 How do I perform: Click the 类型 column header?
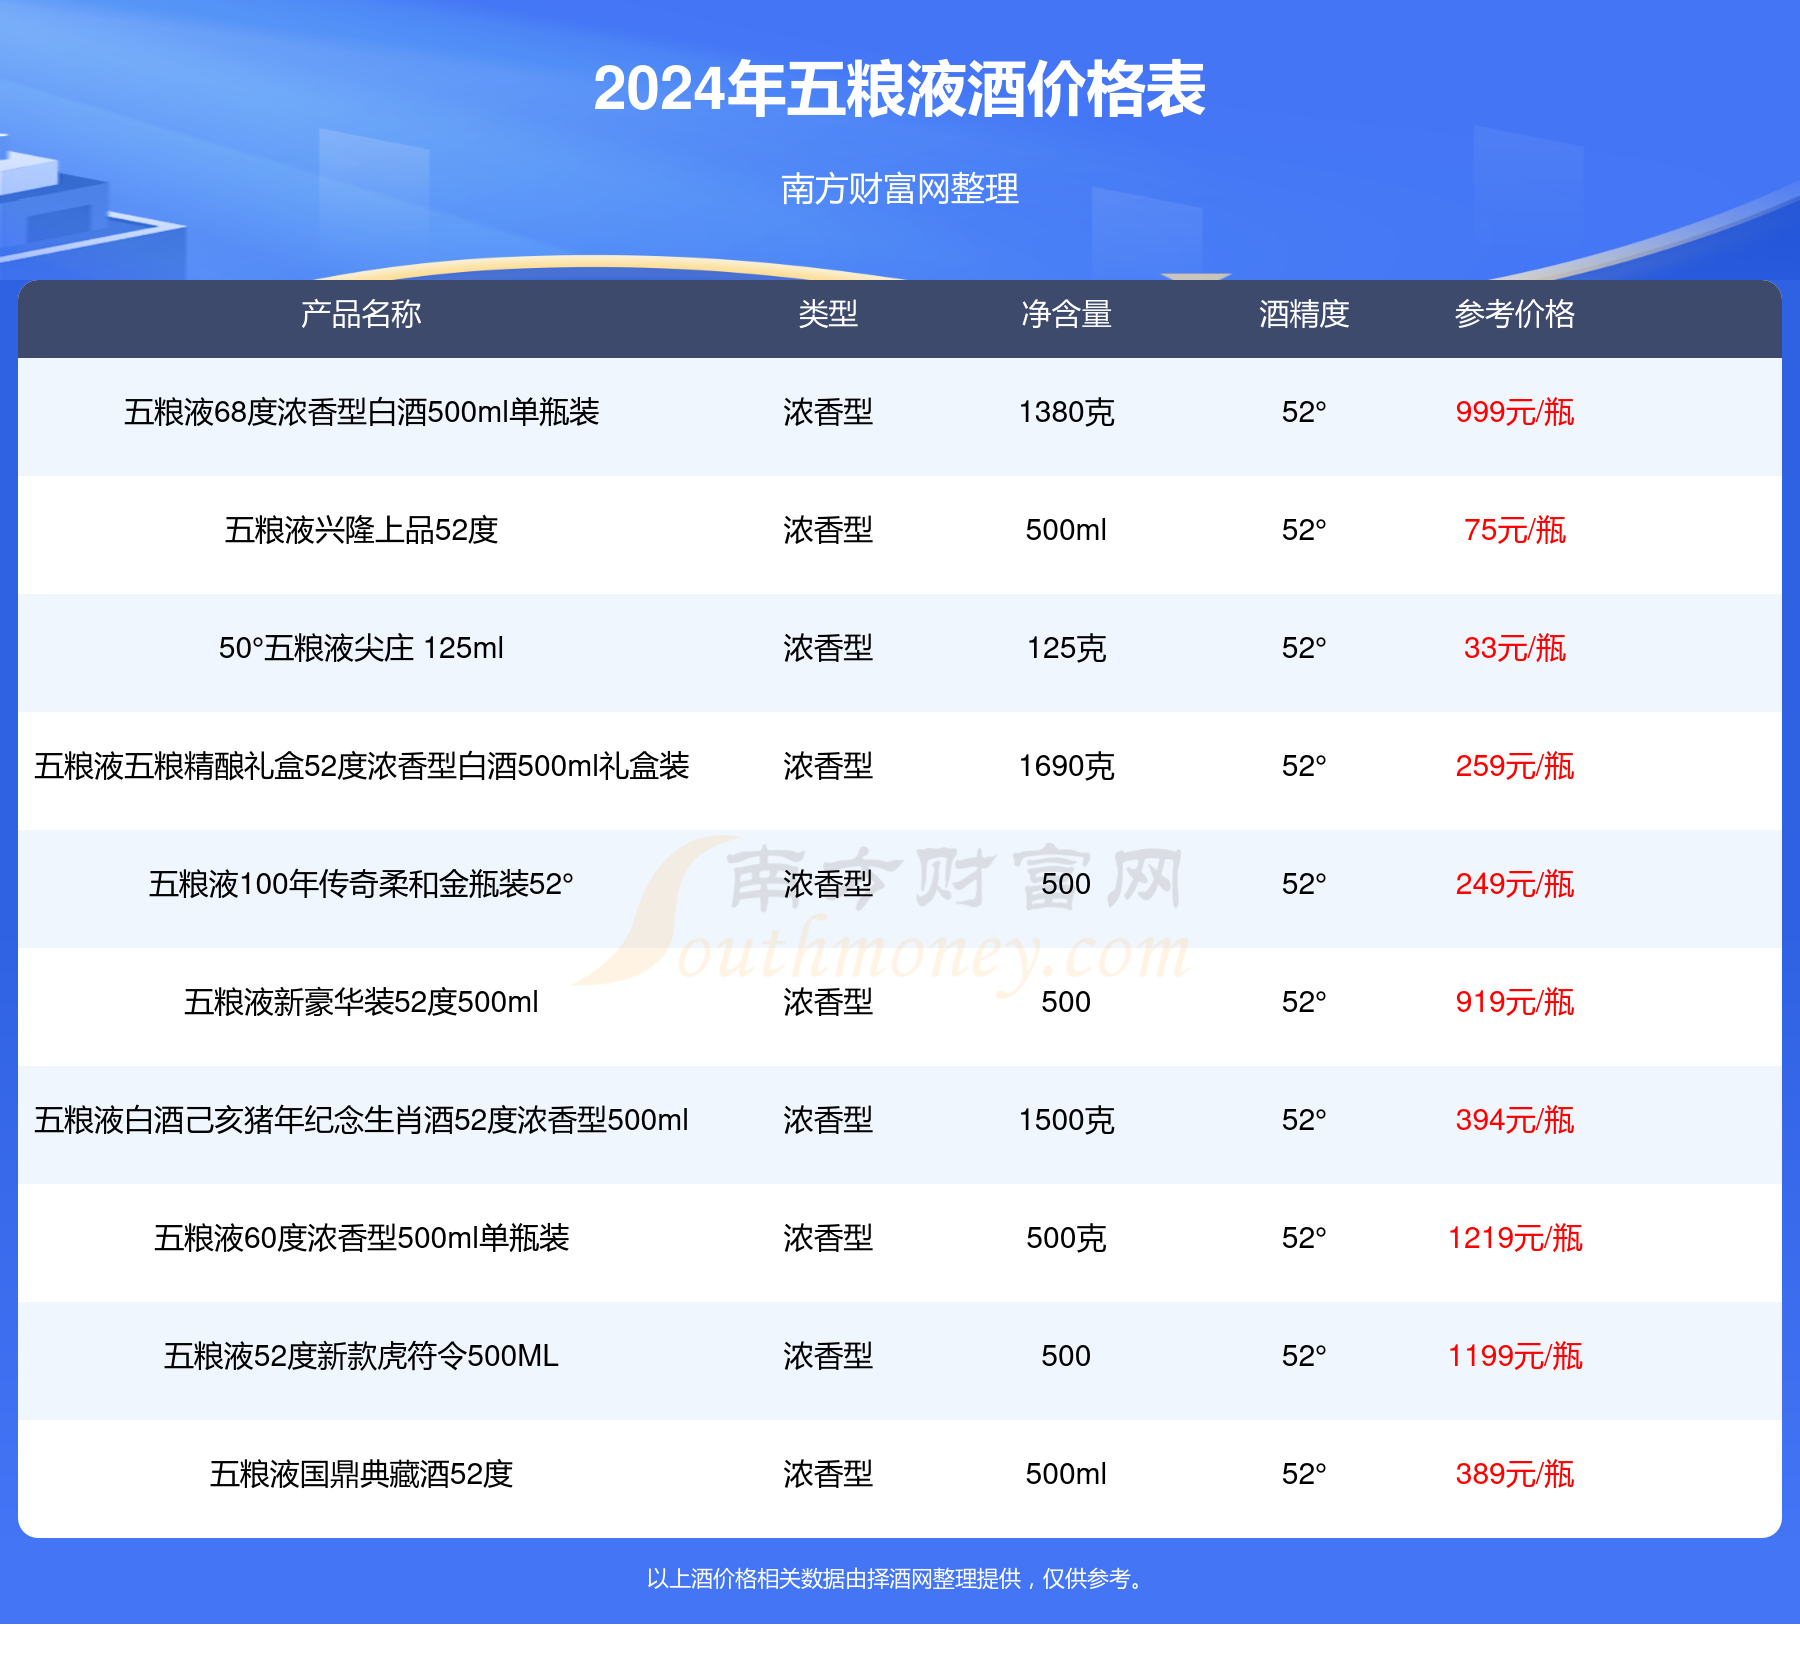828,314
